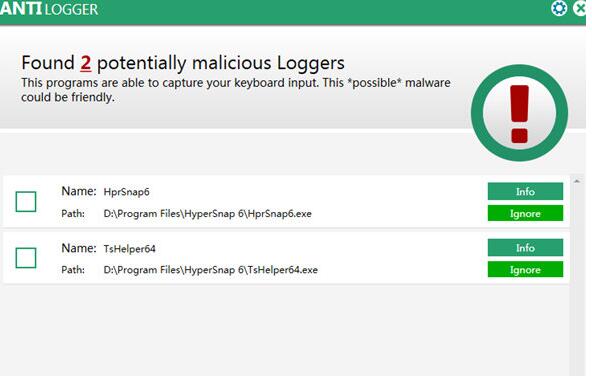Show Info for HprSnap6
The image size is (592, 376).
tap(525, 191)
